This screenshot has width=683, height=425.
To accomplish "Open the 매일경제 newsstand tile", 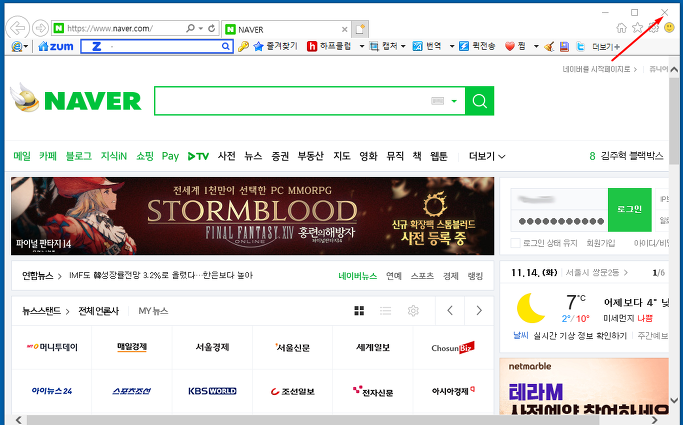I will tap(132, 347).
